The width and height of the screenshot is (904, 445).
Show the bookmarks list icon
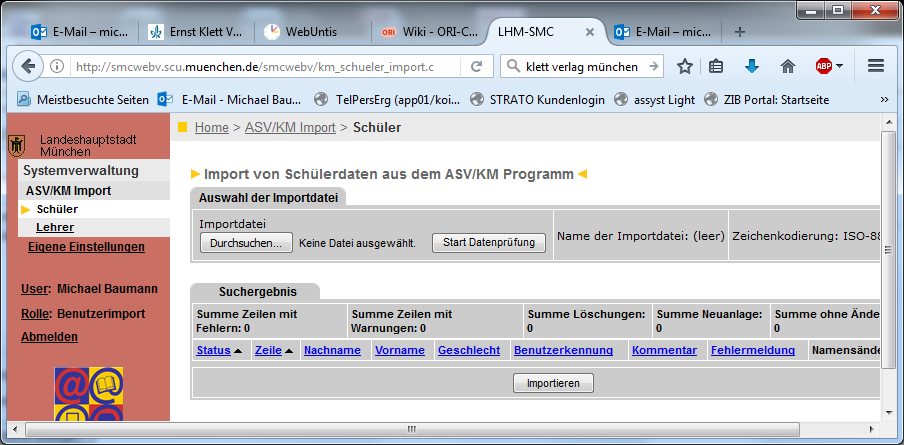pos(716,67)
